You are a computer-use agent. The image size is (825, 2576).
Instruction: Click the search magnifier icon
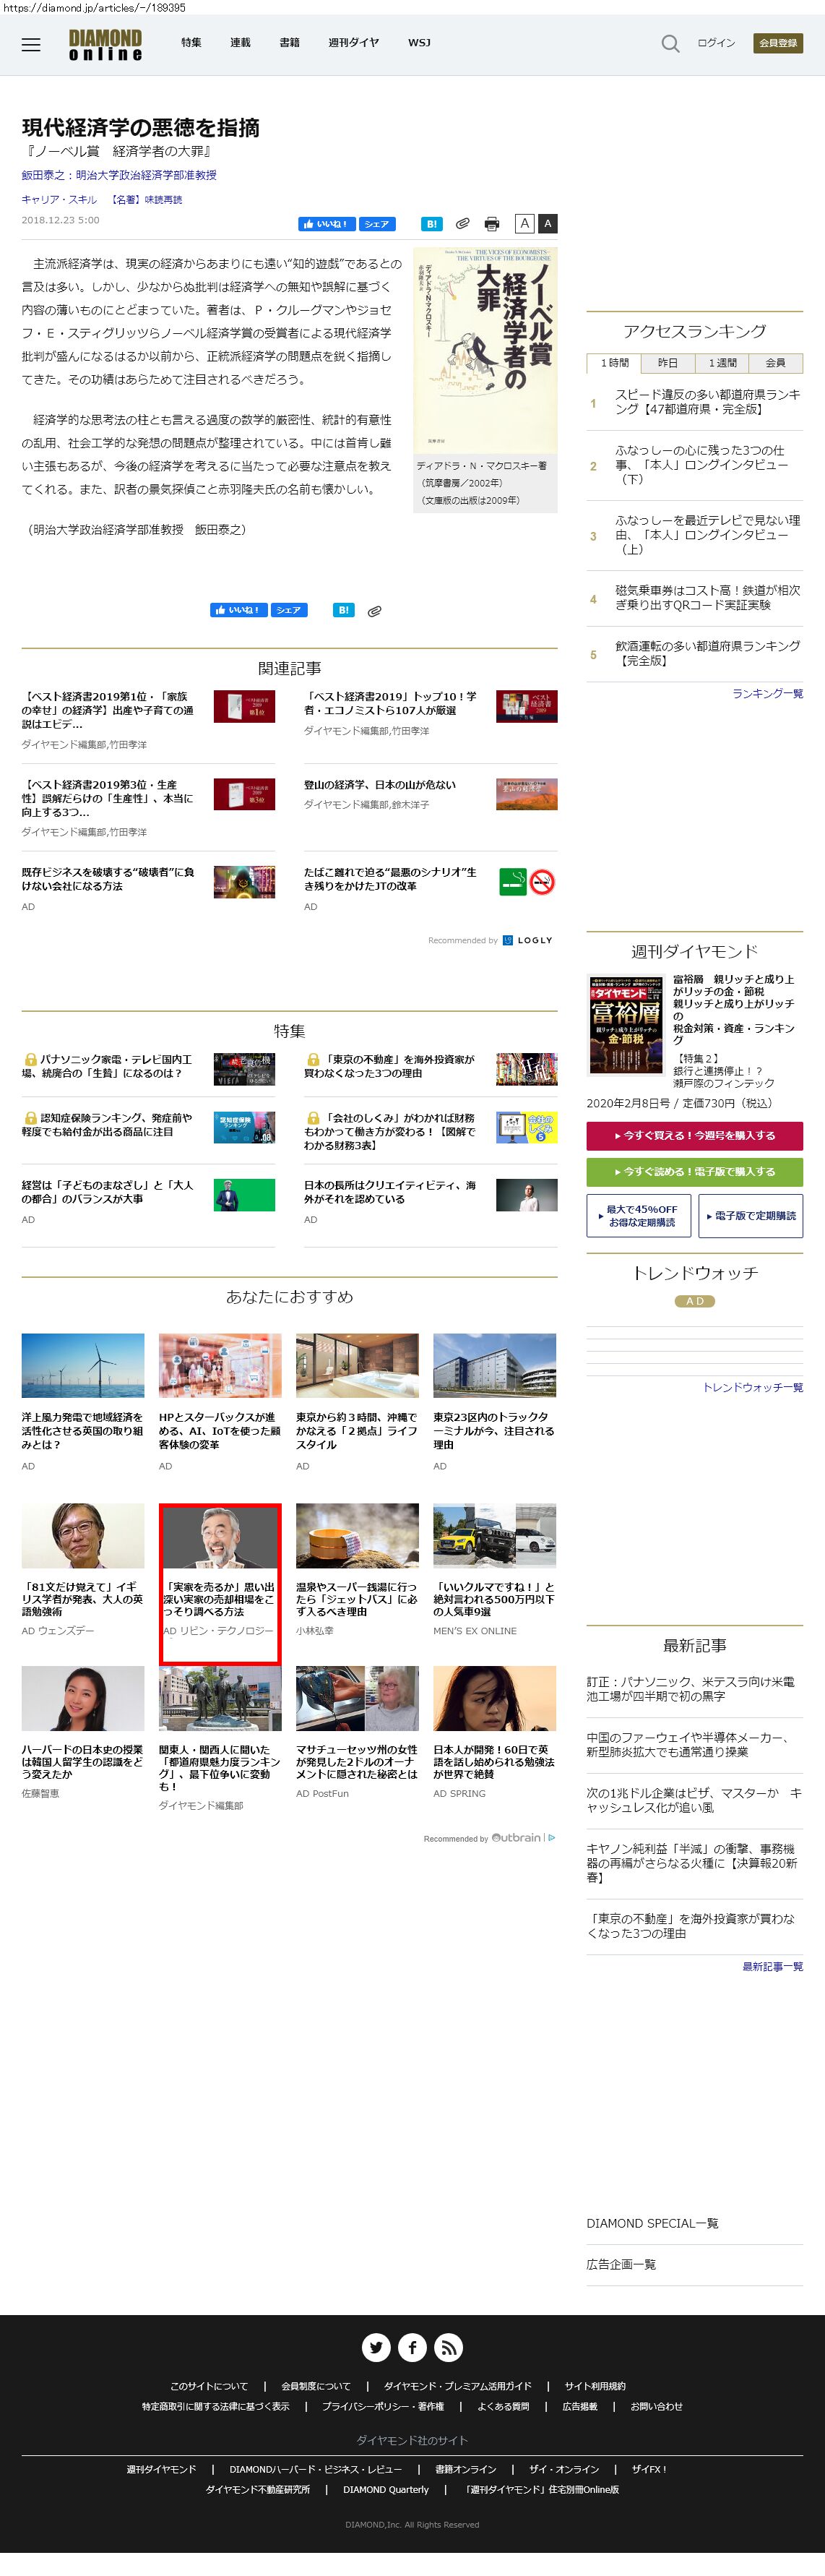coord(670,44)
